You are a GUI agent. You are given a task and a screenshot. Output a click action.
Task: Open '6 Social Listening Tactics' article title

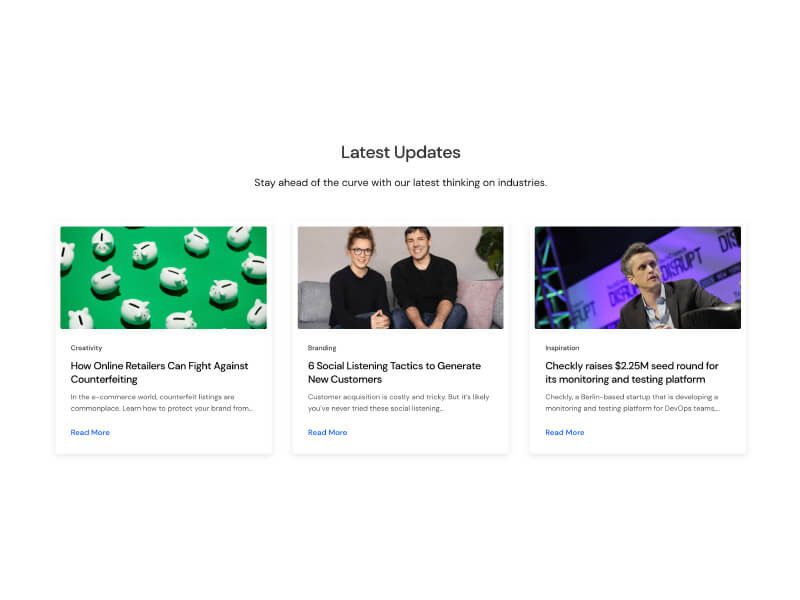394,372
